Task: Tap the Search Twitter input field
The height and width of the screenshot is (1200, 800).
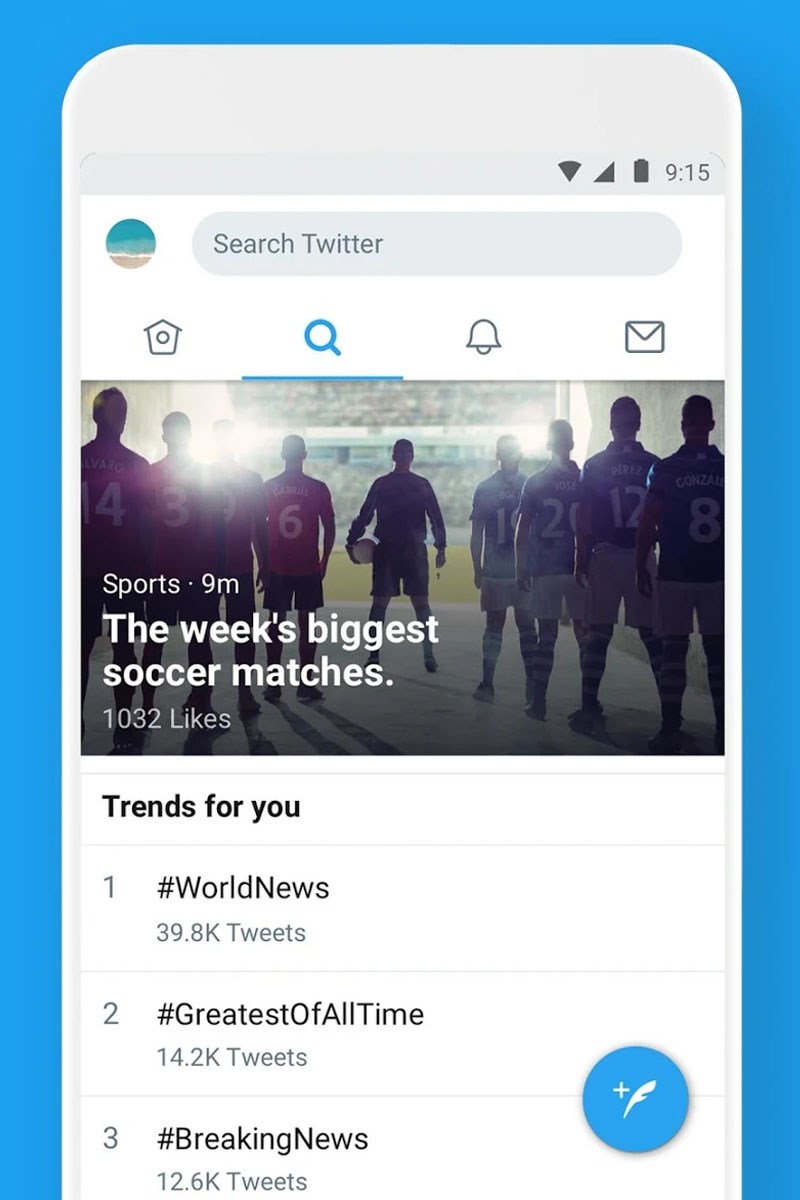Action: click(435, 243)
